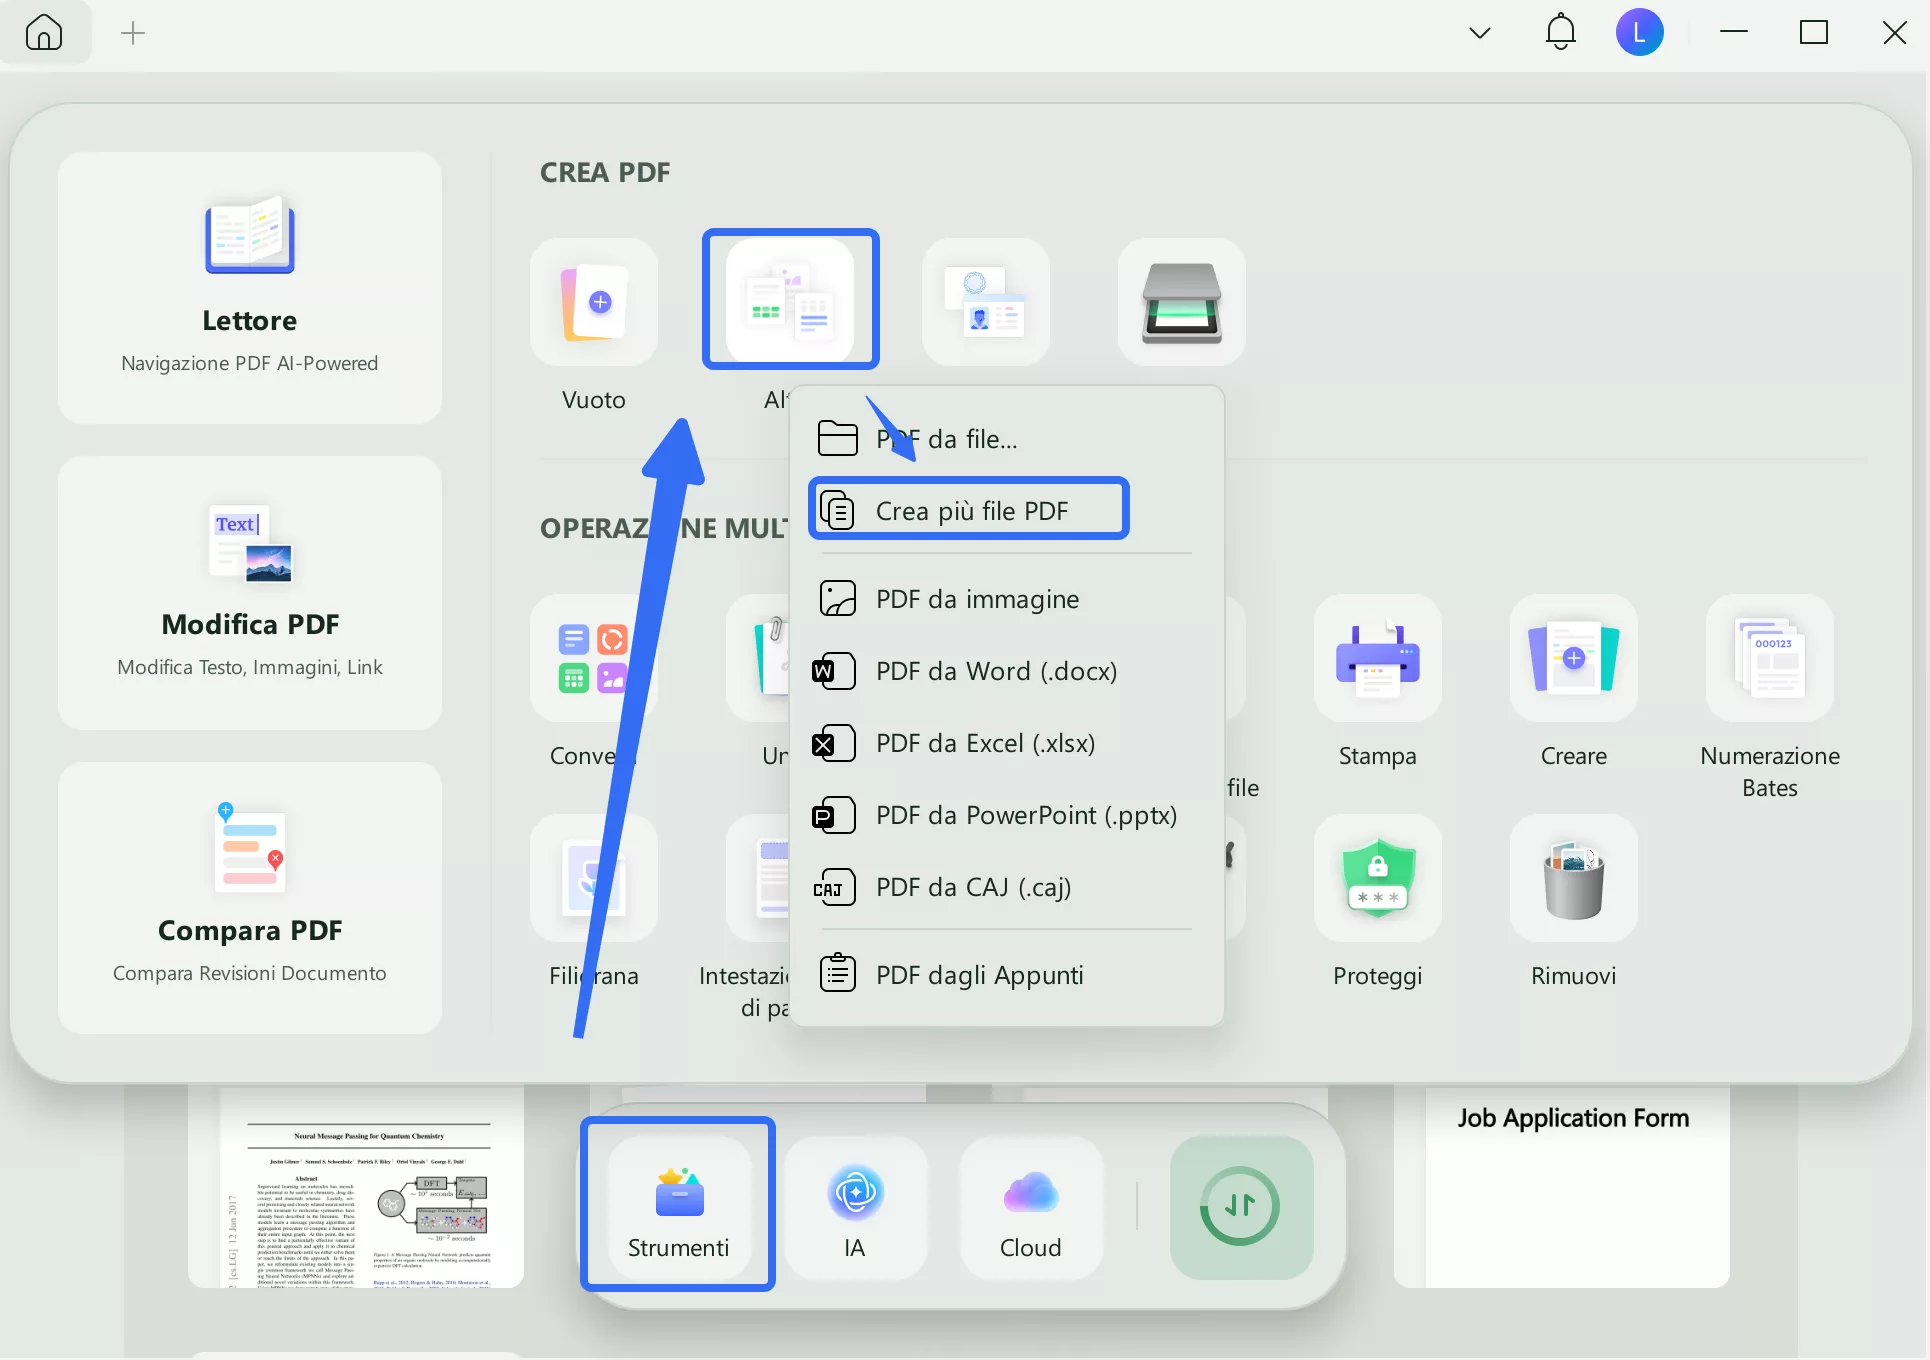Viewport: 1930px width, 1360px height.
Task: Open the Cloud storage button
Action: pyautogui.click(x=1031, y=1207)
